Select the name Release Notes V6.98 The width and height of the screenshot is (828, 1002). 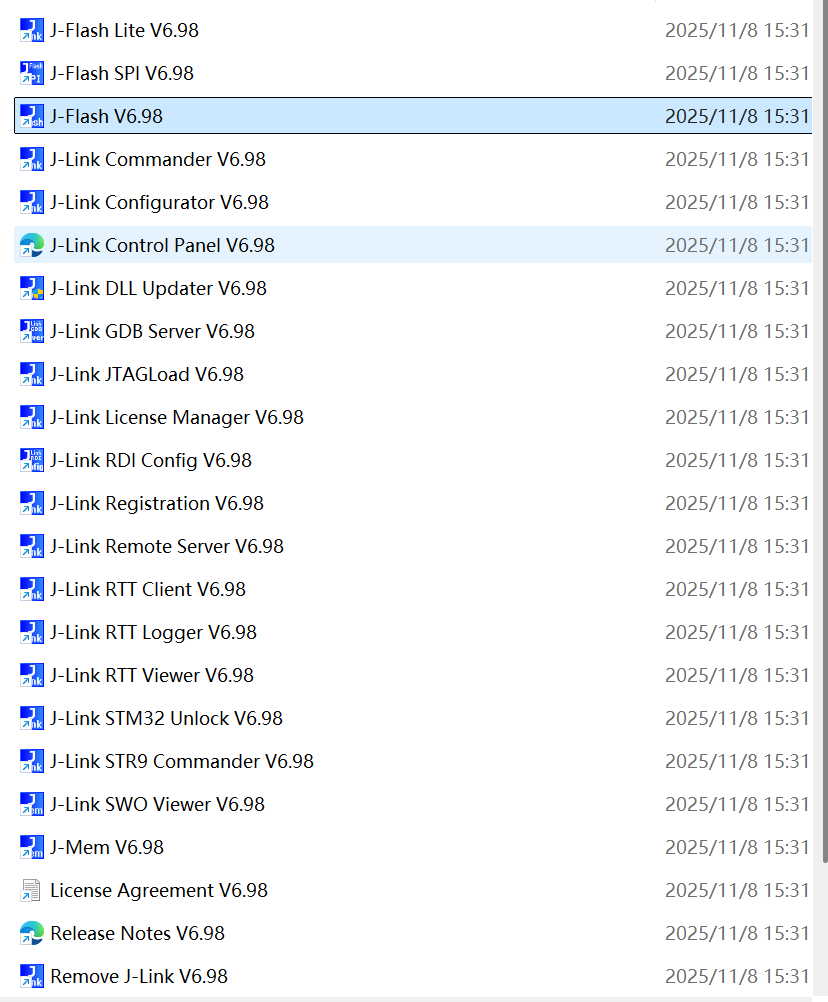coord(137,934)
